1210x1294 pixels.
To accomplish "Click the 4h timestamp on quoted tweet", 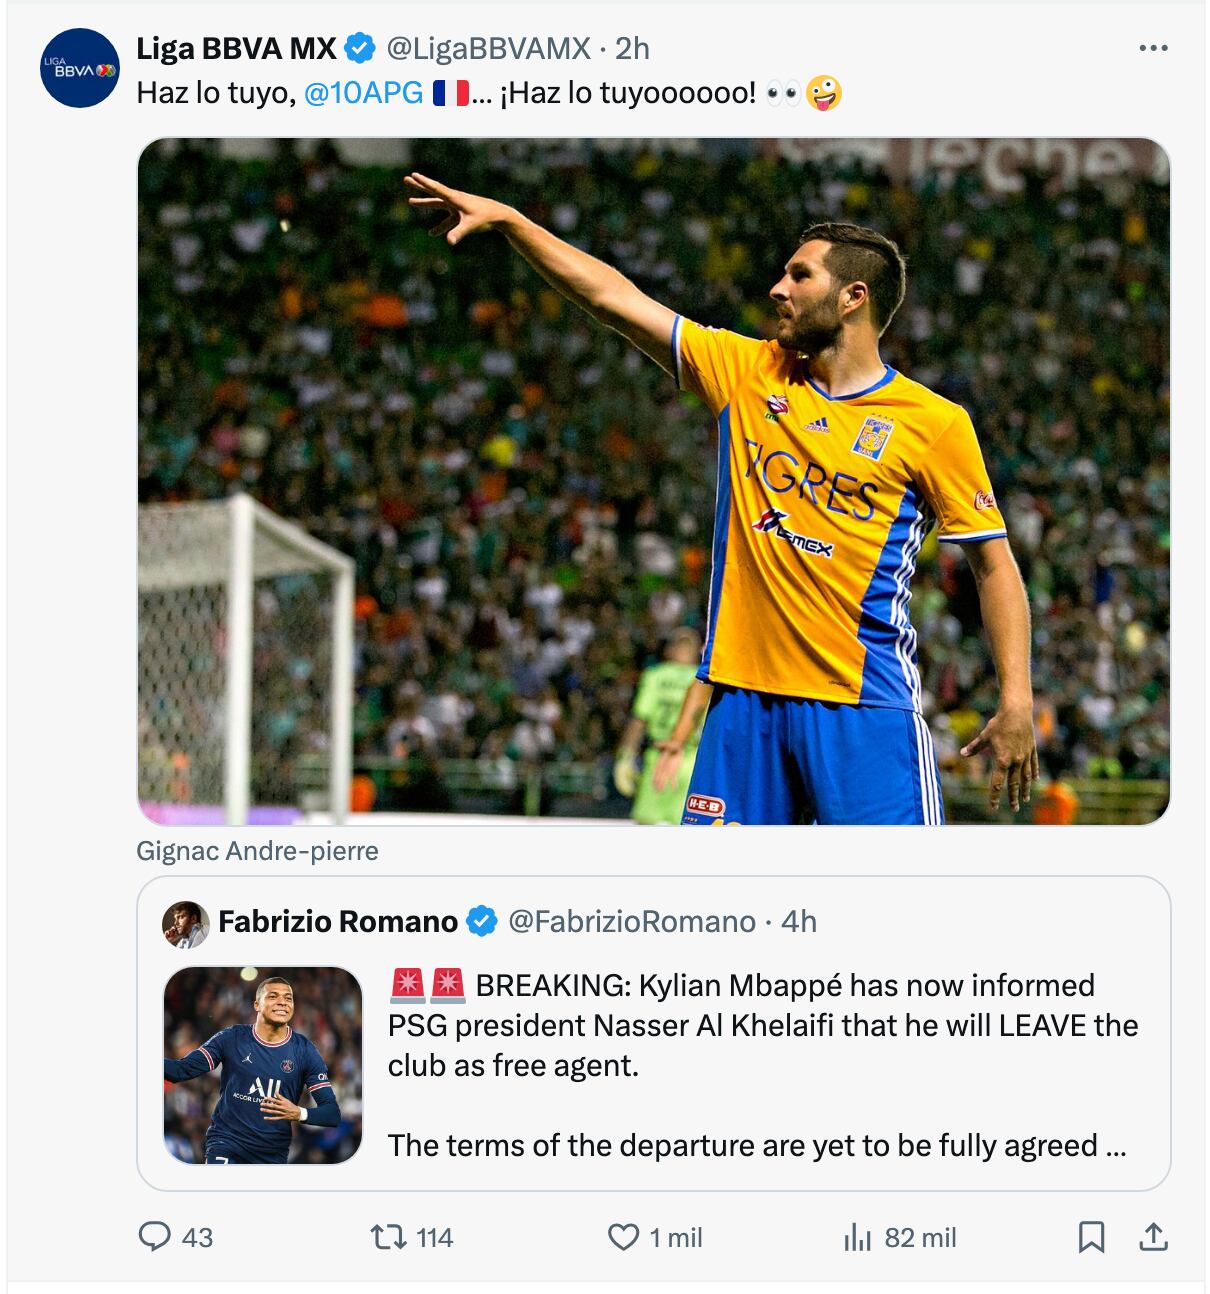I will (798, 921).
